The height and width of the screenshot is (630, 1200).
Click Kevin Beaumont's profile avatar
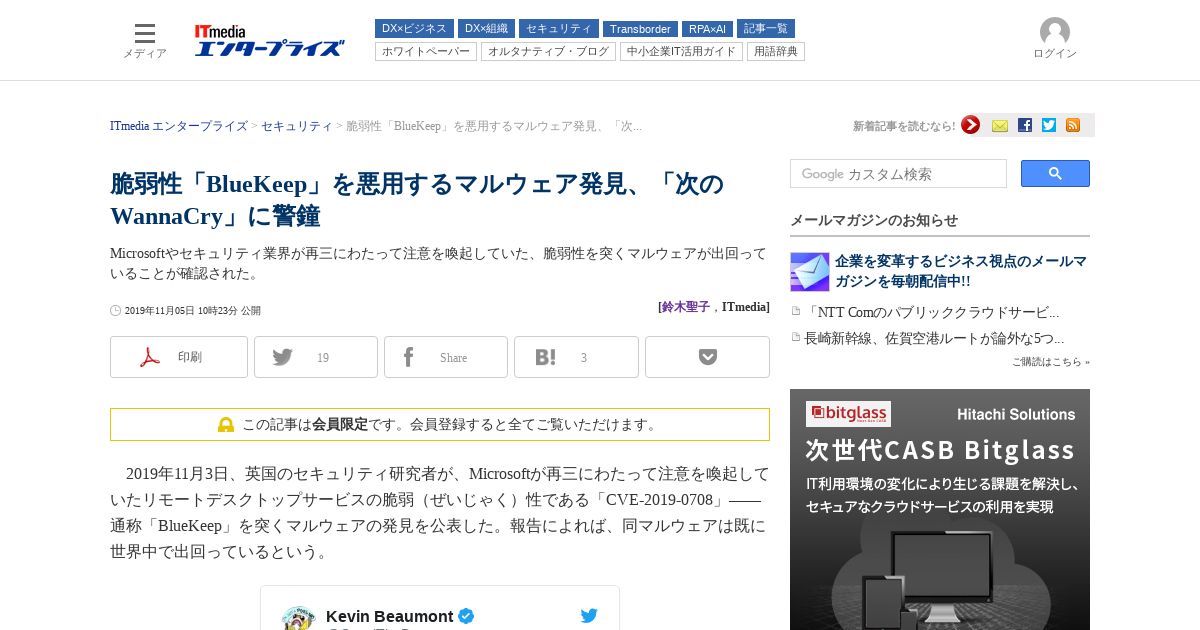pyautogui.click(x=299, y=618)
